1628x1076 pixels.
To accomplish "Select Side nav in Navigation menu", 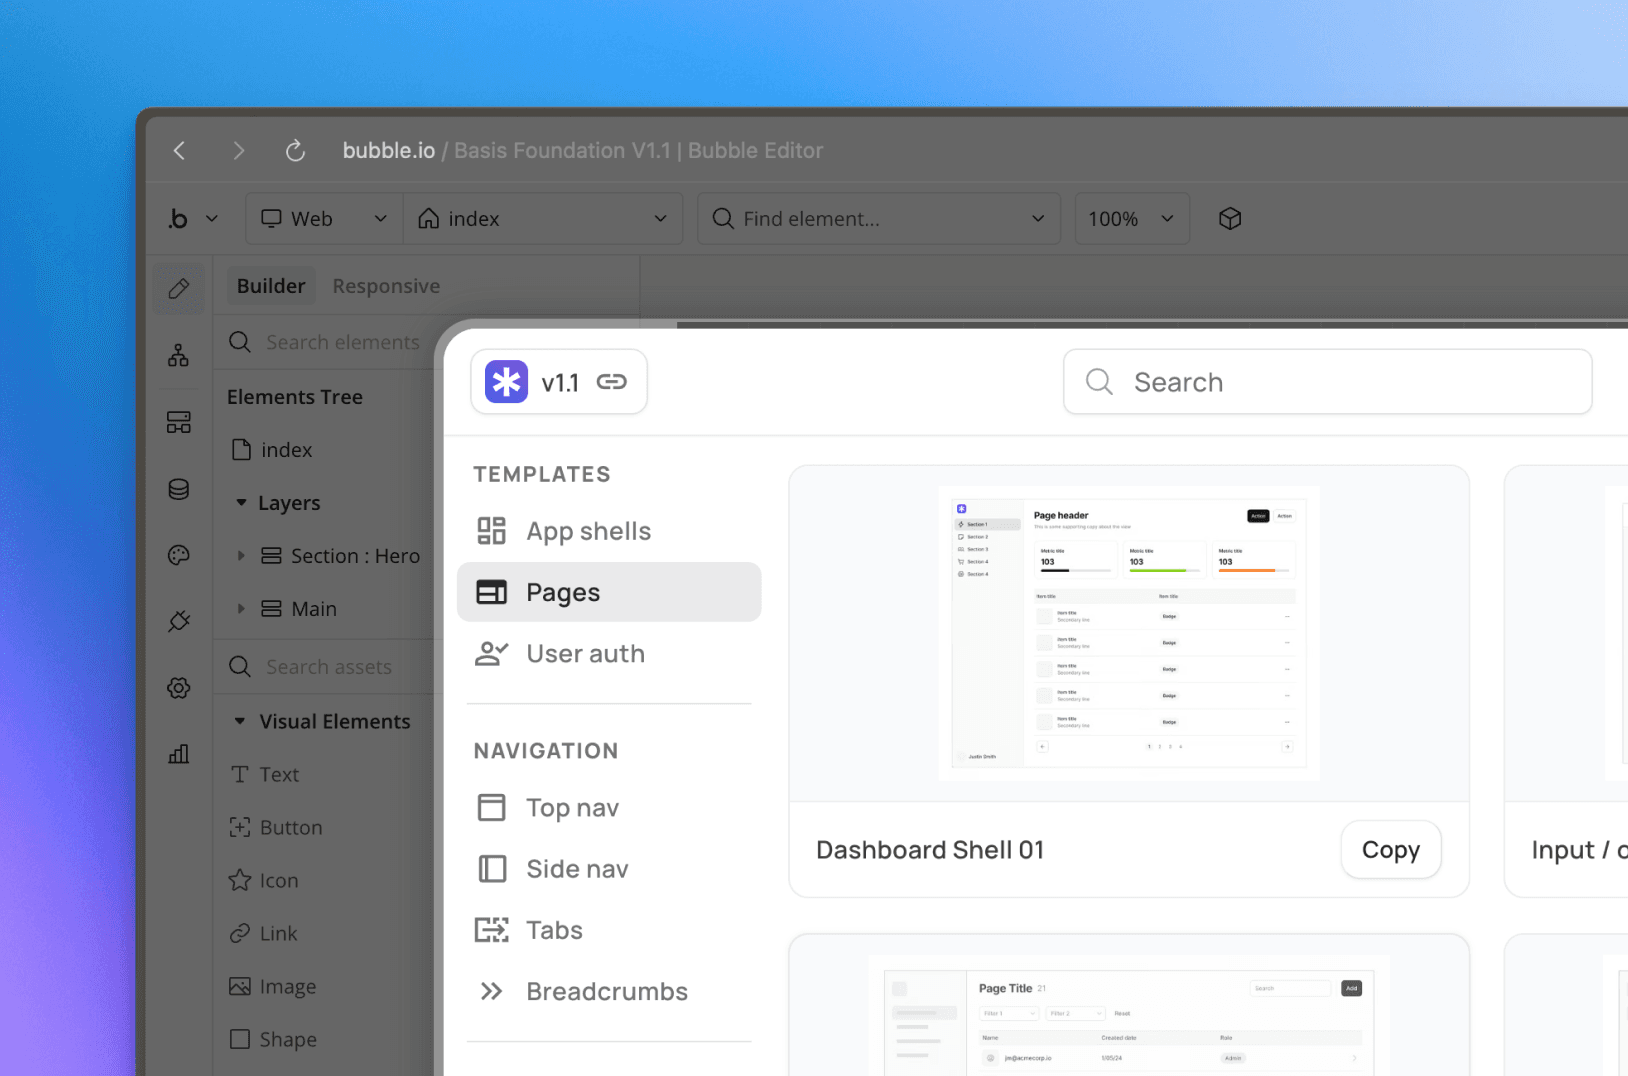I will (x=577, y=869).
